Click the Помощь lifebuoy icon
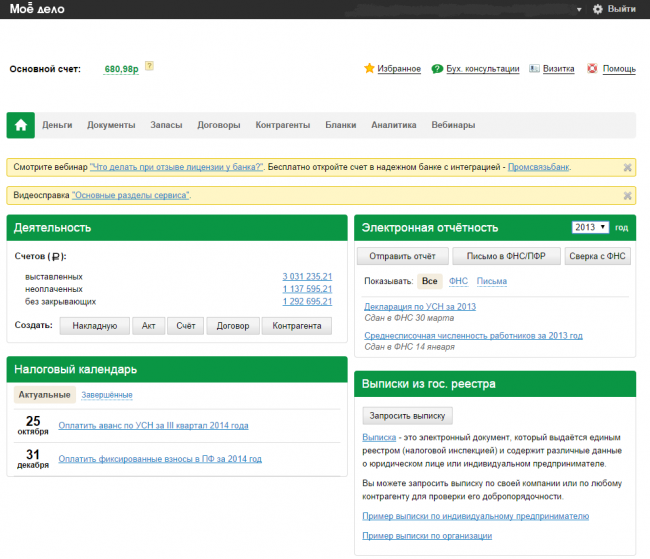 tap(592, 68)
